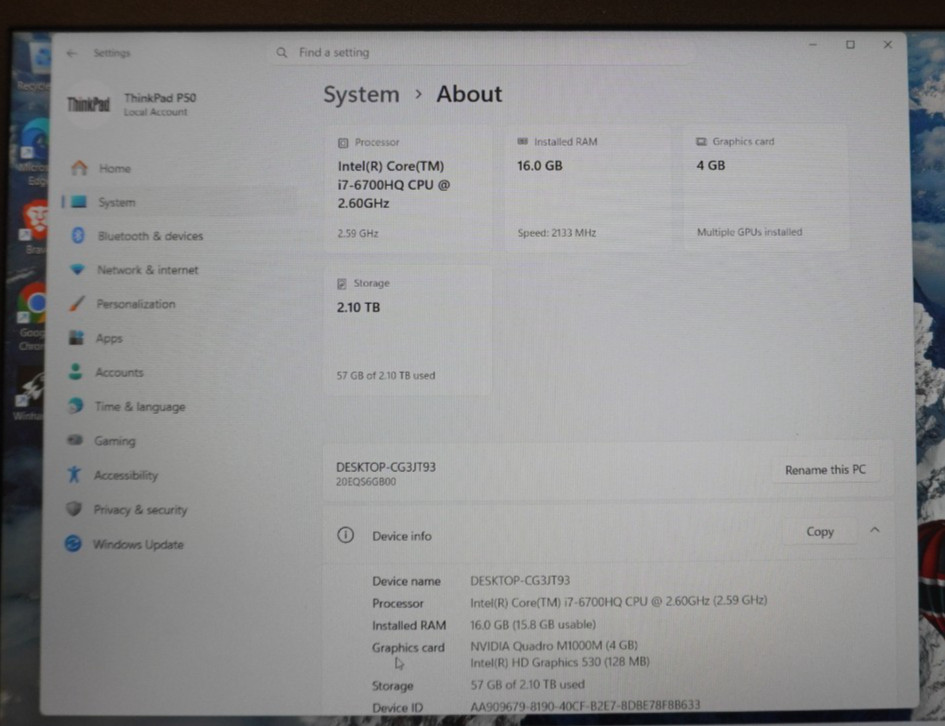The image size is (945, 726).
Task: Open Network & internet settings
Action: coord(179,270)
